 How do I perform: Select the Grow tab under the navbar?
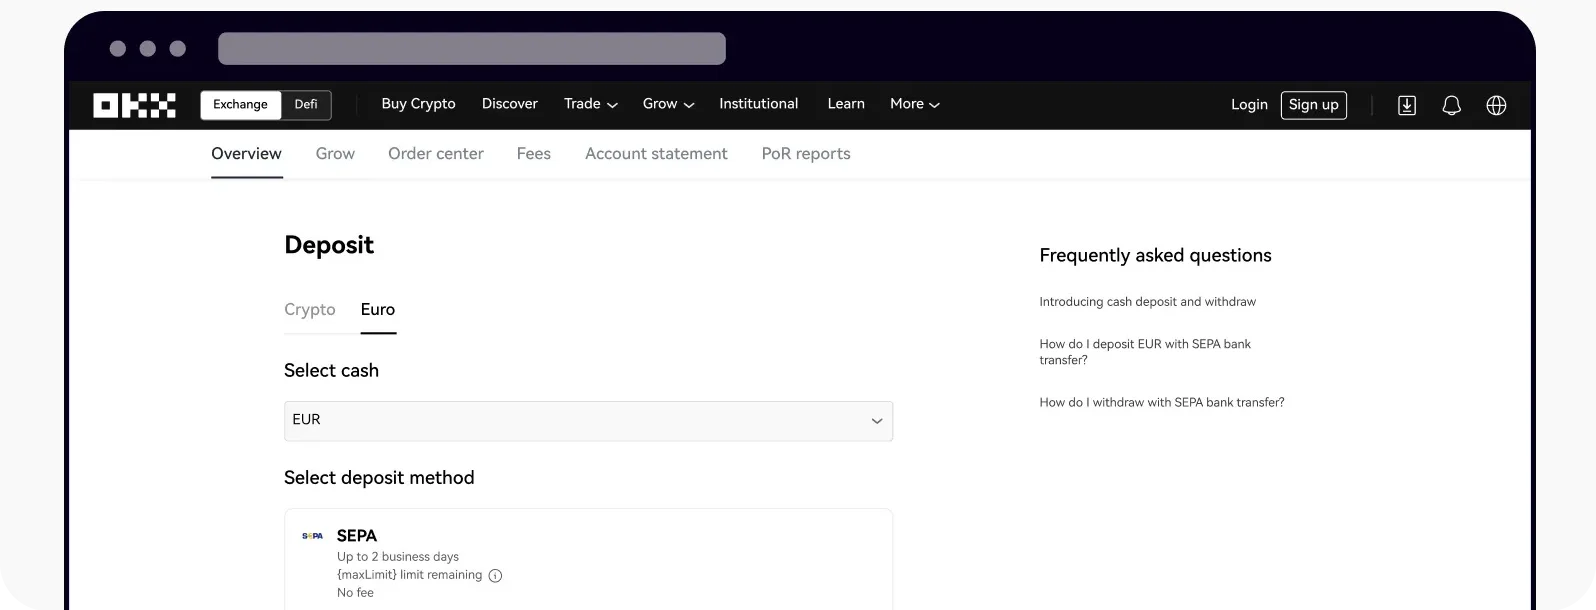coord(335,154)
